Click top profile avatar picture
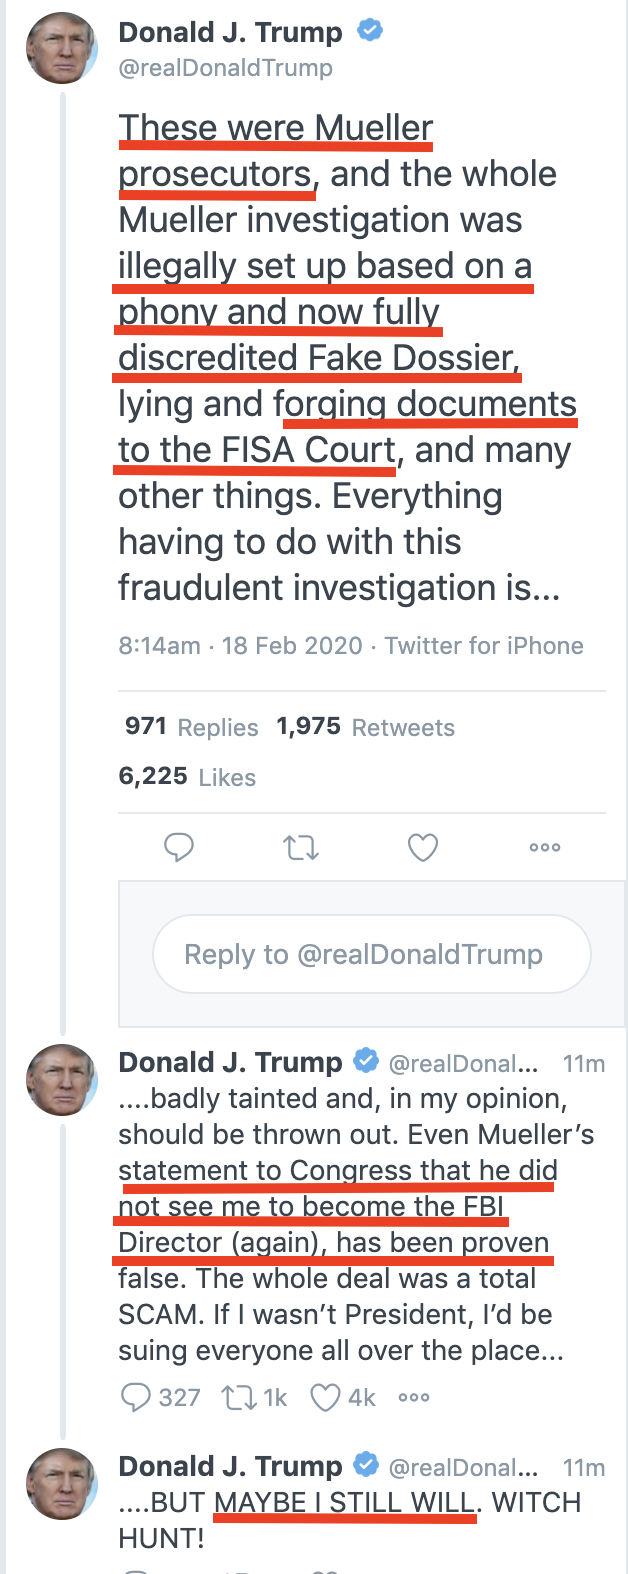 click(x=61, y=48)
